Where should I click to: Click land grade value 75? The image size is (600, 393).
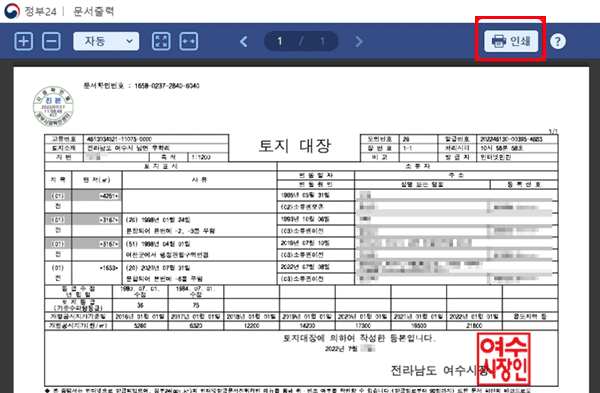(x=196, y=305)
